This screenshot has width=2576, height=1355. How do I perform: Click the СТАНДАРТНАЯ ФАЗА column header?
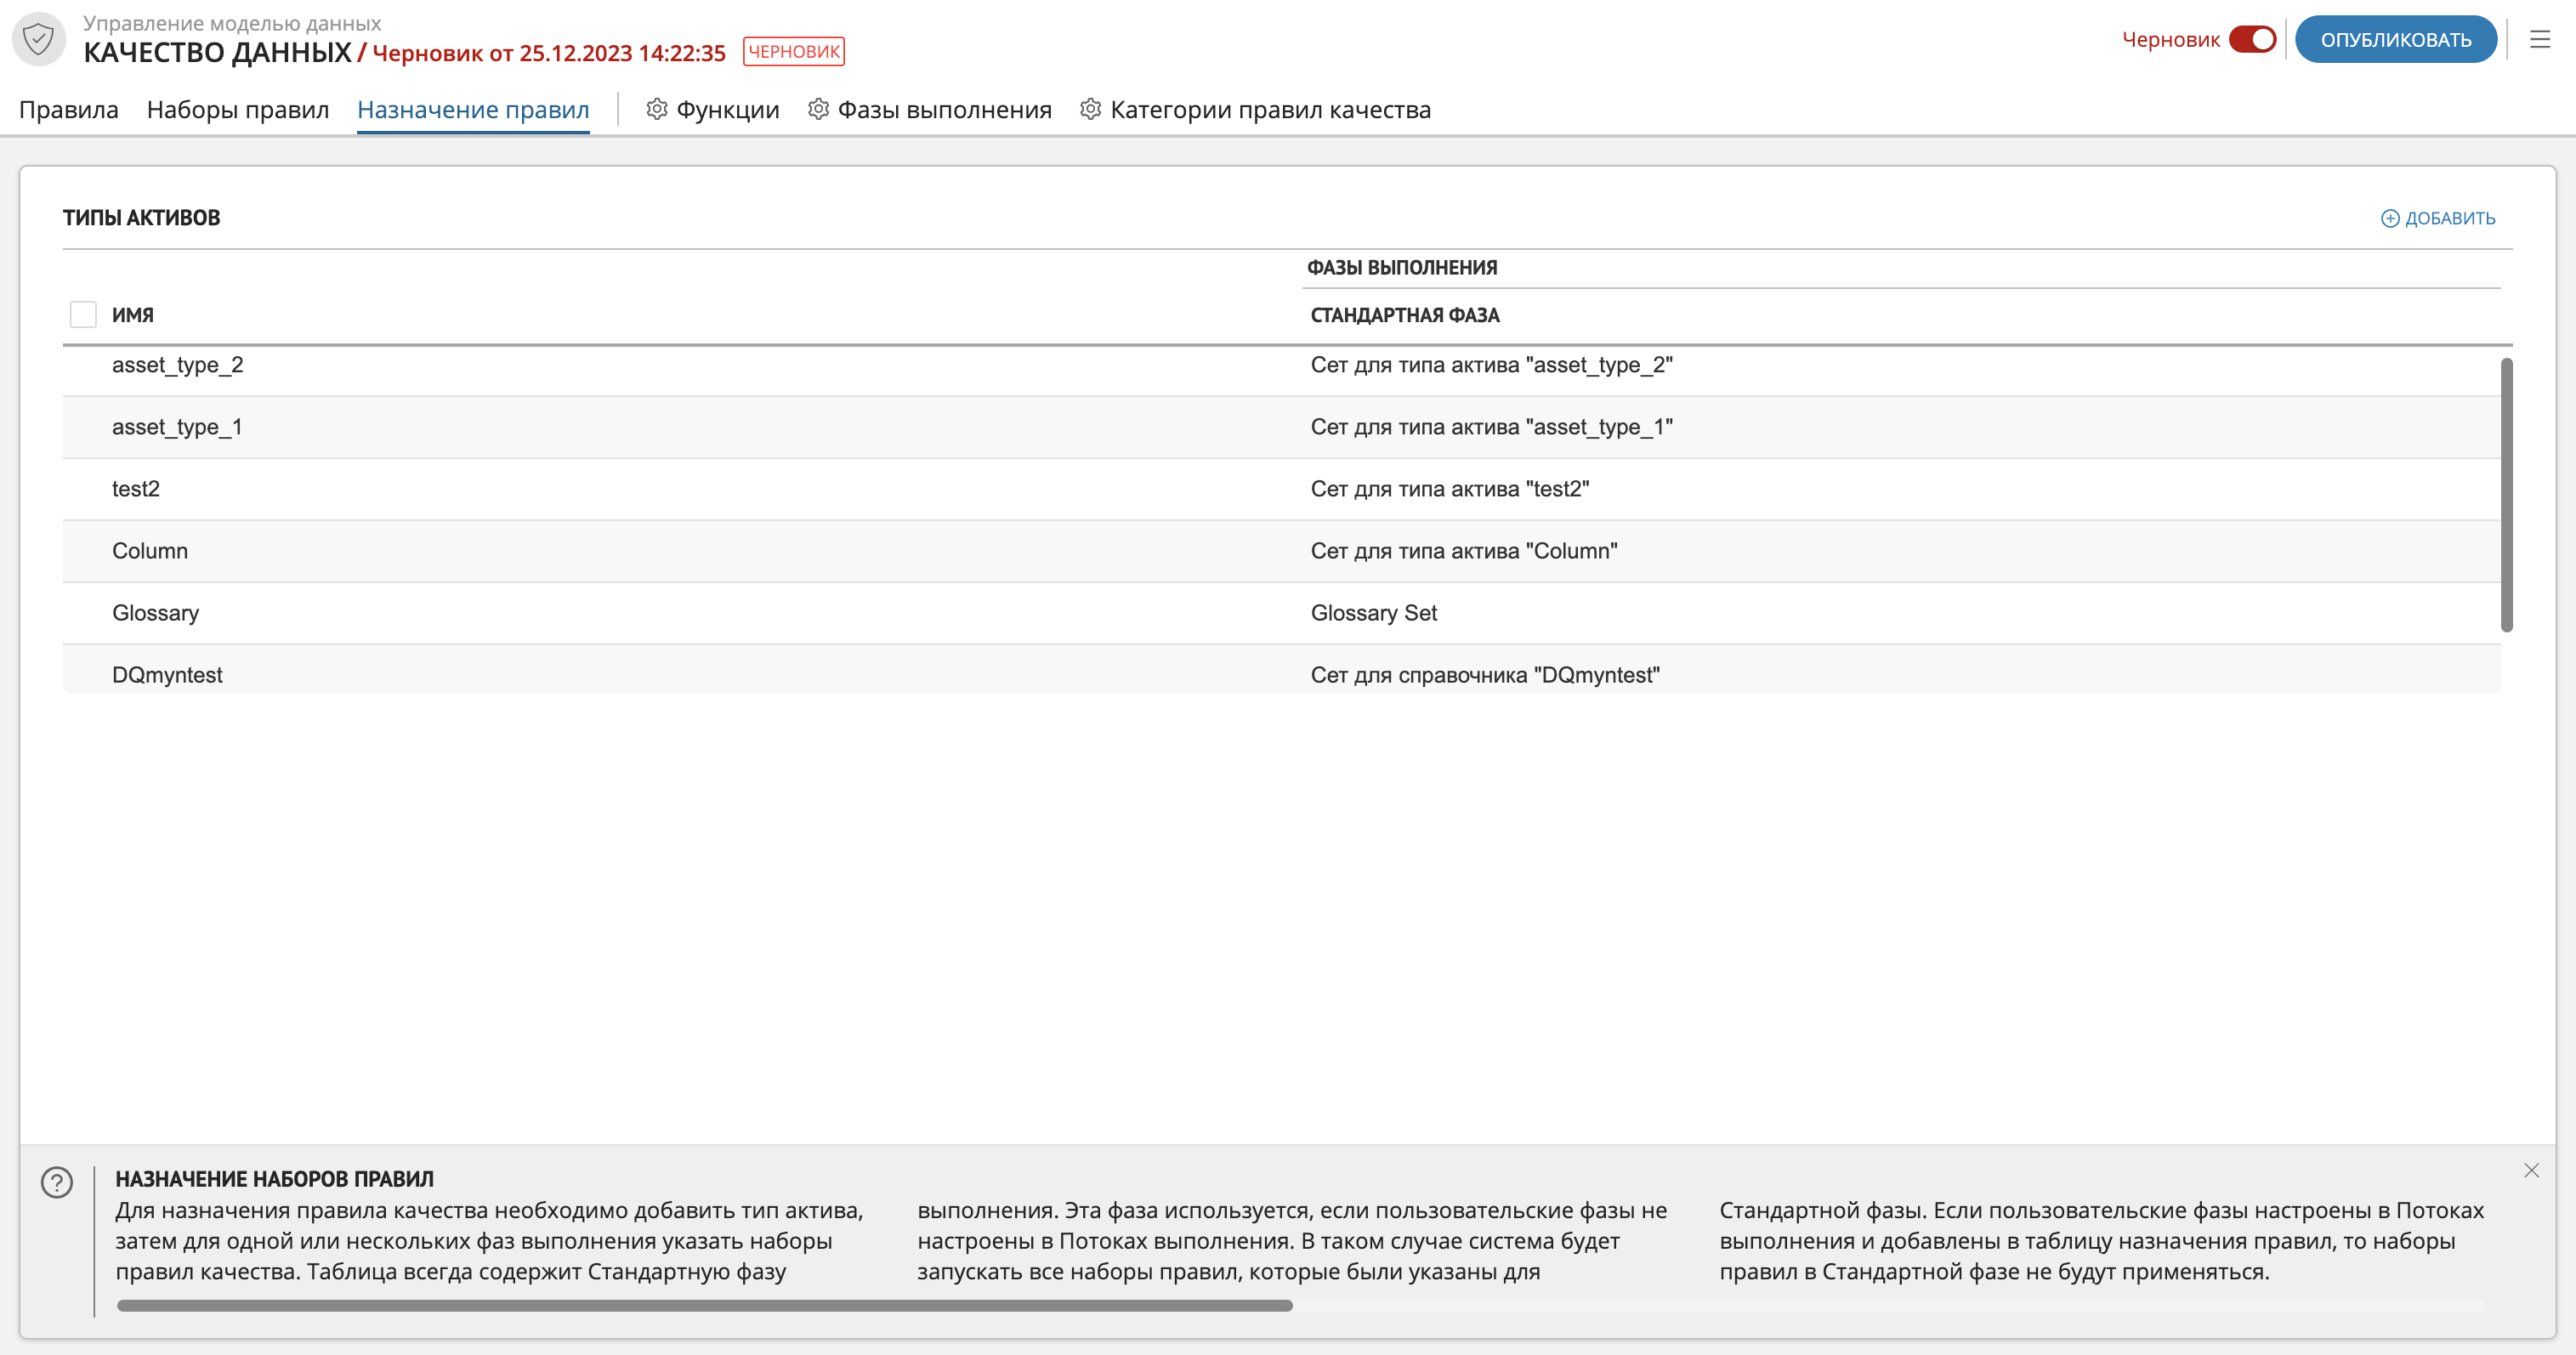(1405, 315)
